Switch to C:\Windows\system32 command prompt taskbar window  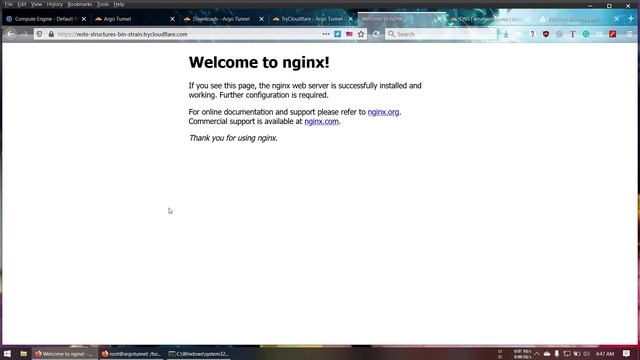(x=198, y=353)
